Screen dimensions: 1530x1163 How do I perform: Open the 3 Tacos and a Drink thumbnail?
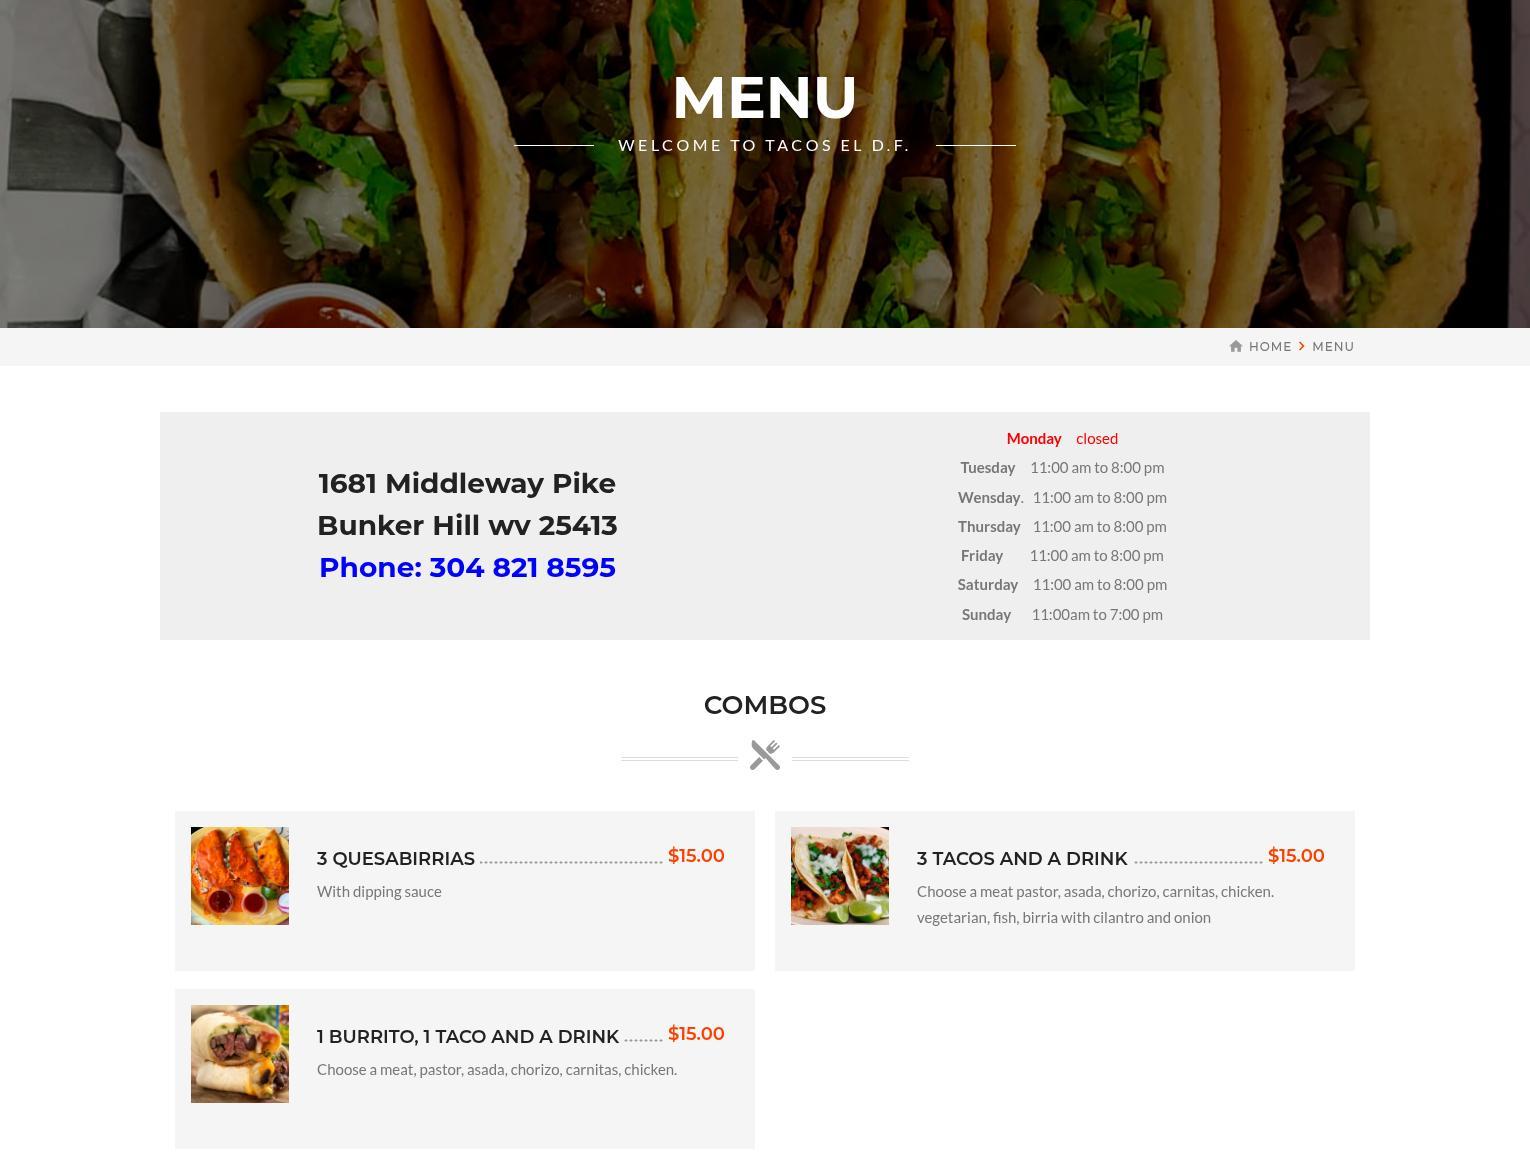840,876
